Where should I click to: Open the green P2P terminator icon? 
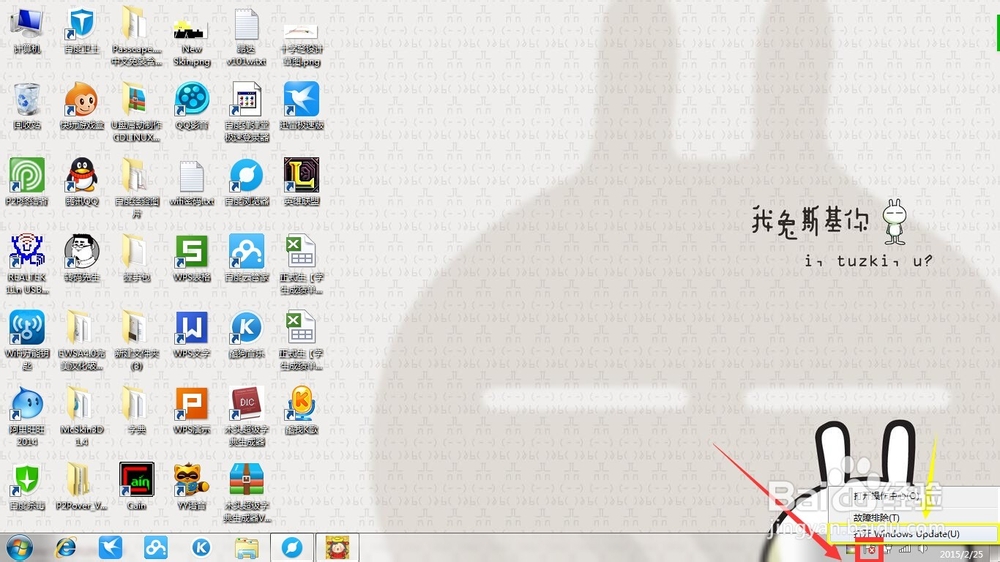tap(27, 182)
